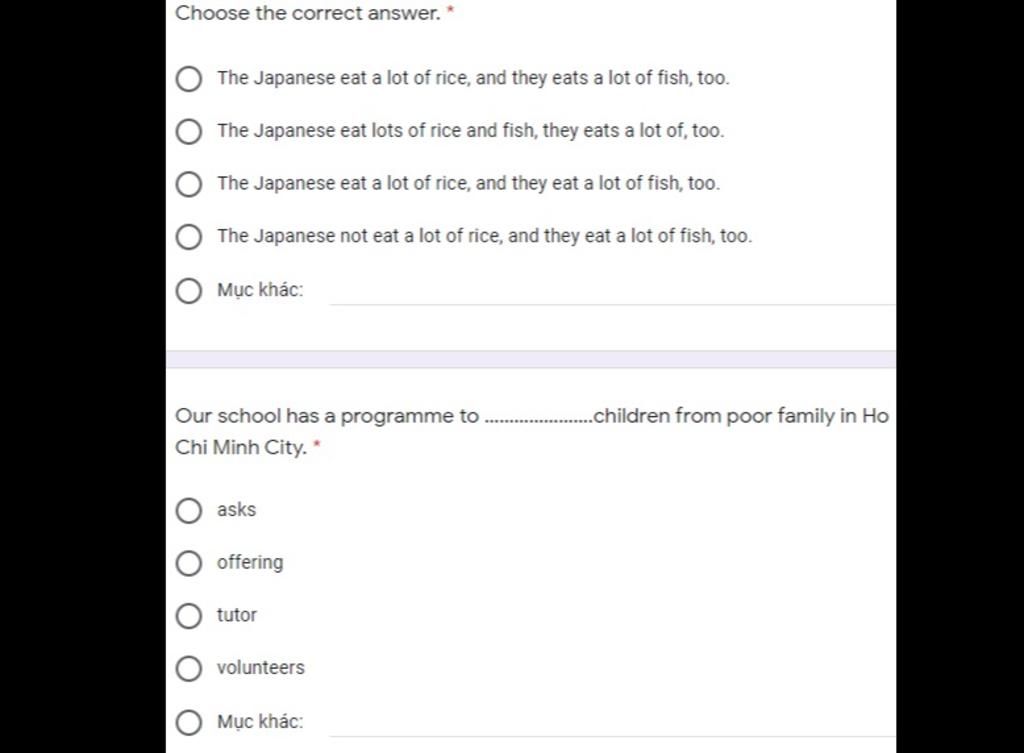
Task: Click the 'asks' option label text
Action: point(237,510)
